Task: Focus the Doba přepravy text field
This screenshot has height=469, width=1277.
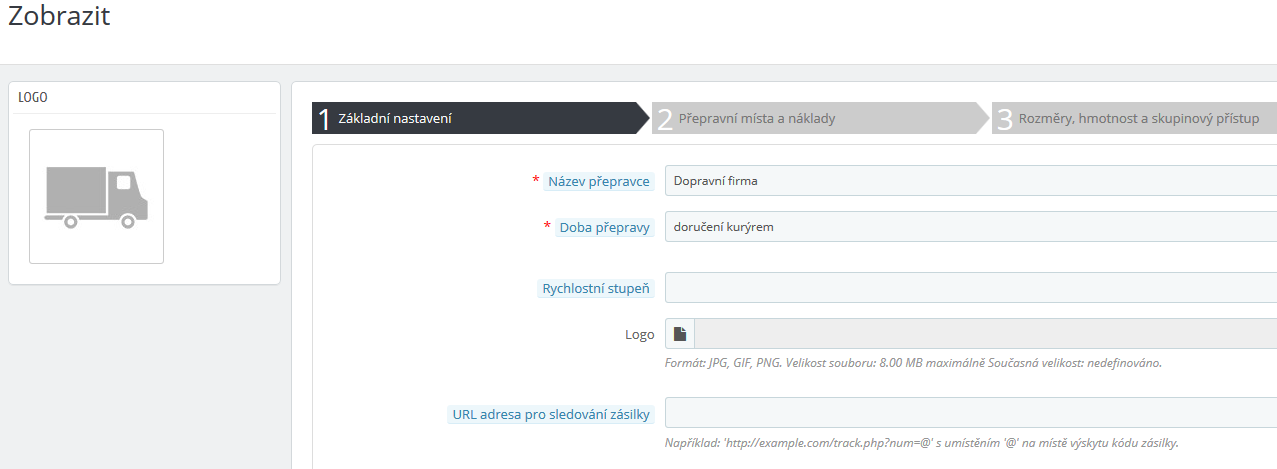Action: 970,227
